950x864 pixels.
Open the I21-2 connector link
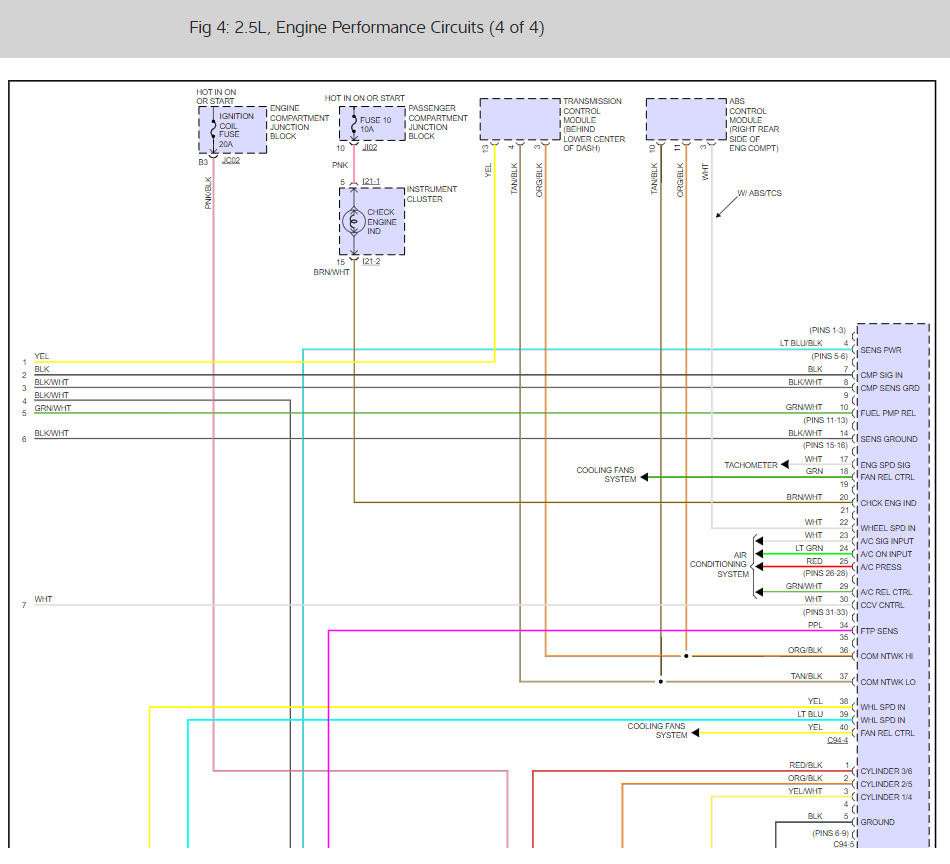click(x=371, y=261)
